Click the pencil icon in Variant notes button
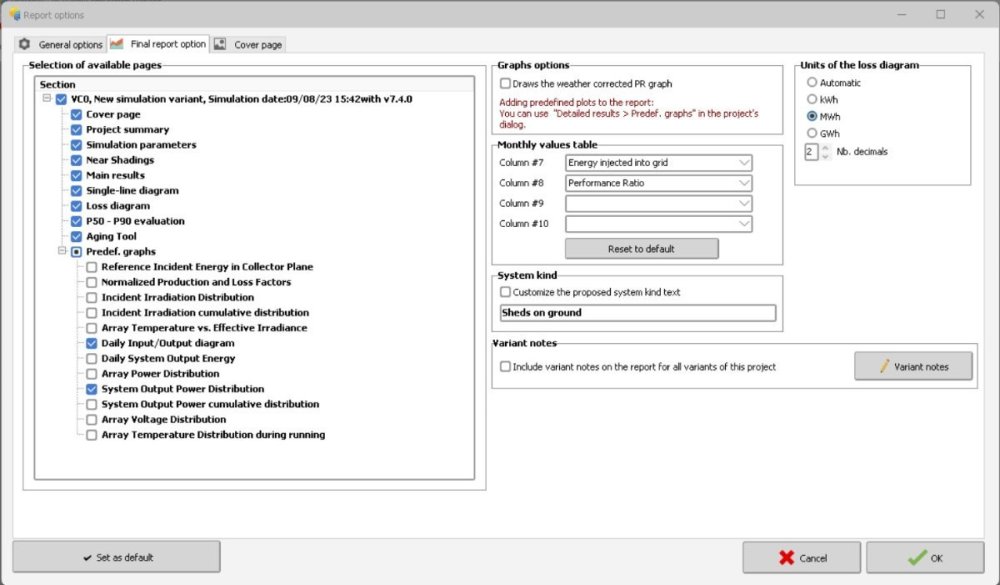 pyautogui.click(x=883, y=367)
